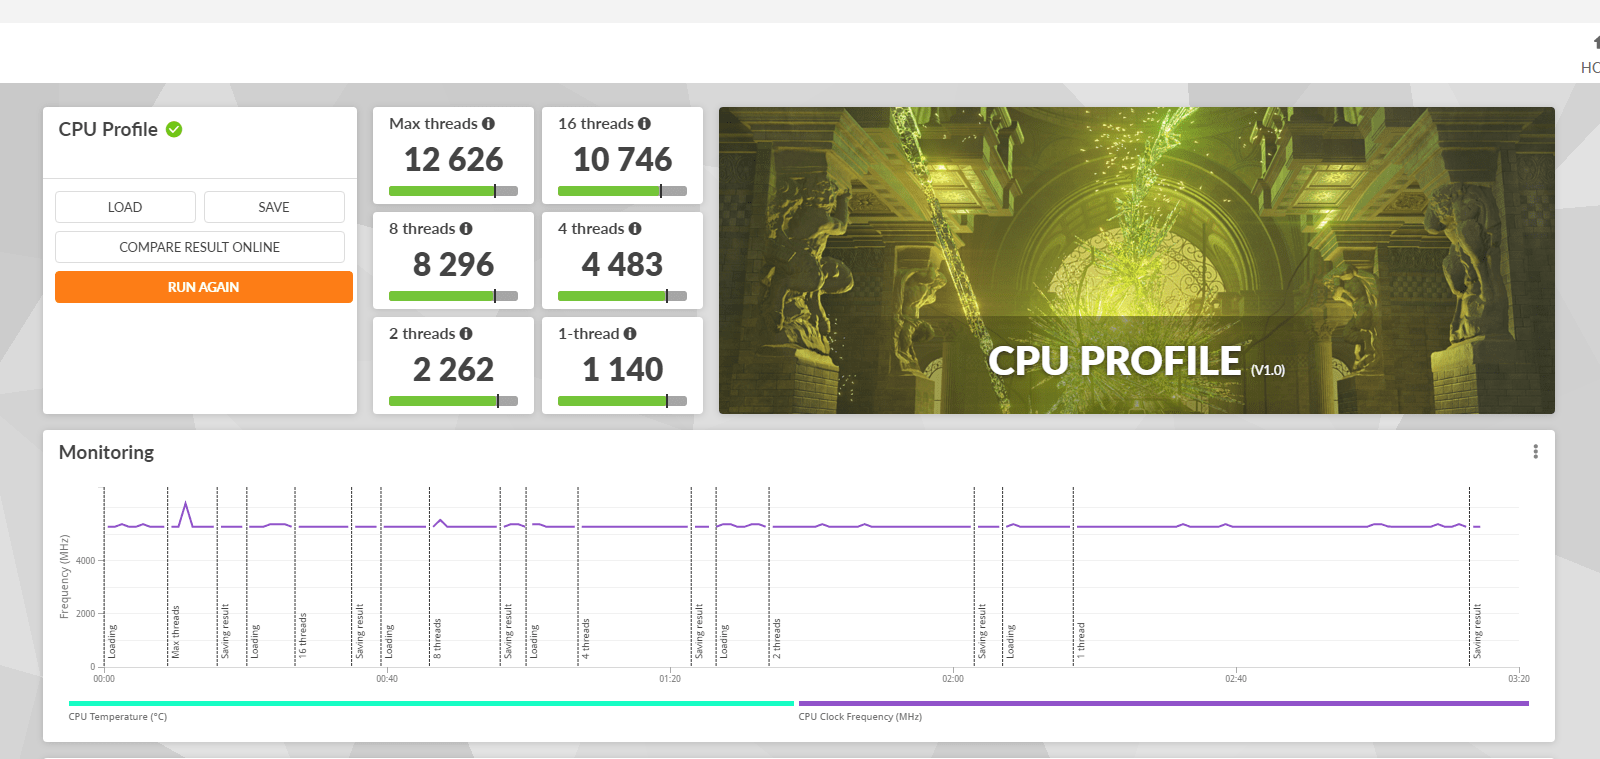Screen dimensions: 1600x759
Task: Click the 1 thread marker in chart
Action: point(1081,640)
